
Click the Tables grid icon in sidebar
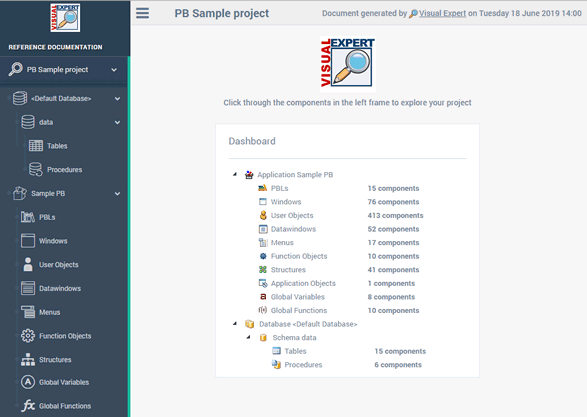[x=36, y=146]
